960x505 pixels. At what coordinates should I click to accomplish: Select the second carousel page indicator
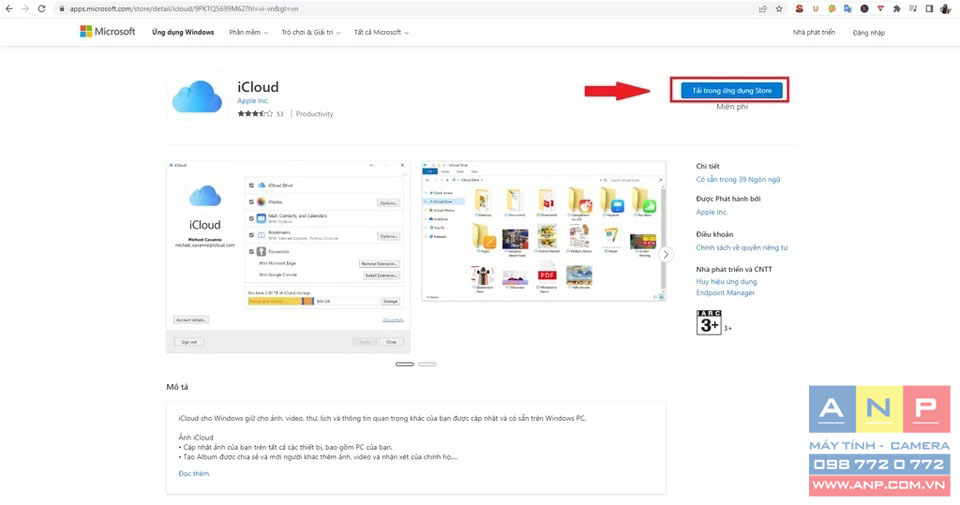click(427, 364)
